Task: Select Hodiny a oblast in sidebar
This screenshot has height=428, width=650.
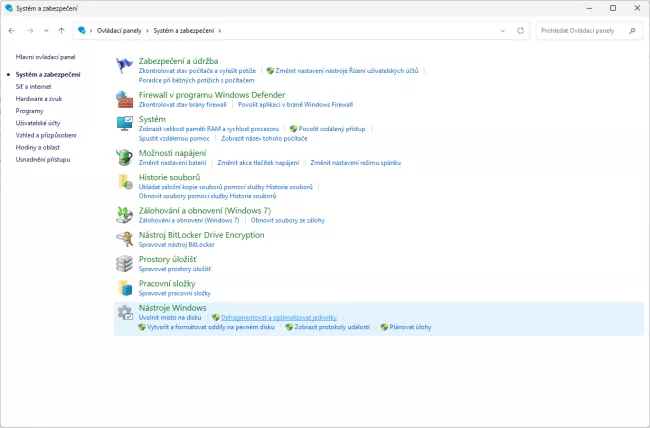Action: click(x=38, y=147)
